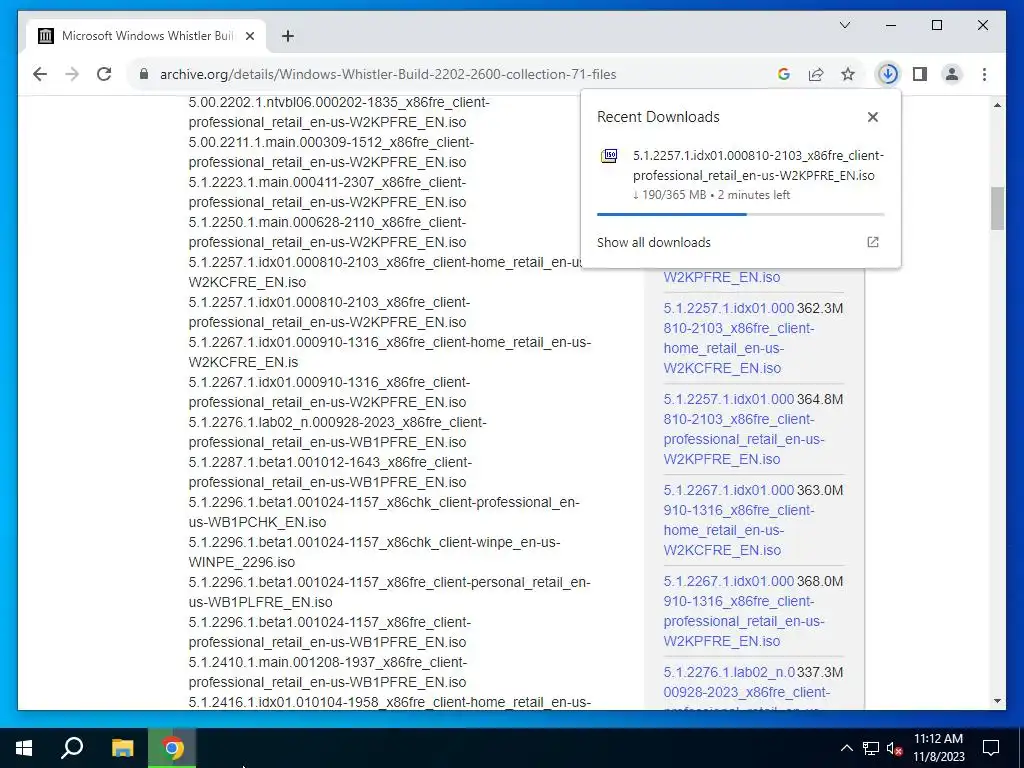Viewport: 1024px width, 768px height.
Task: Open the external-link icon beside Show all downloads
Action: [872, 242]
